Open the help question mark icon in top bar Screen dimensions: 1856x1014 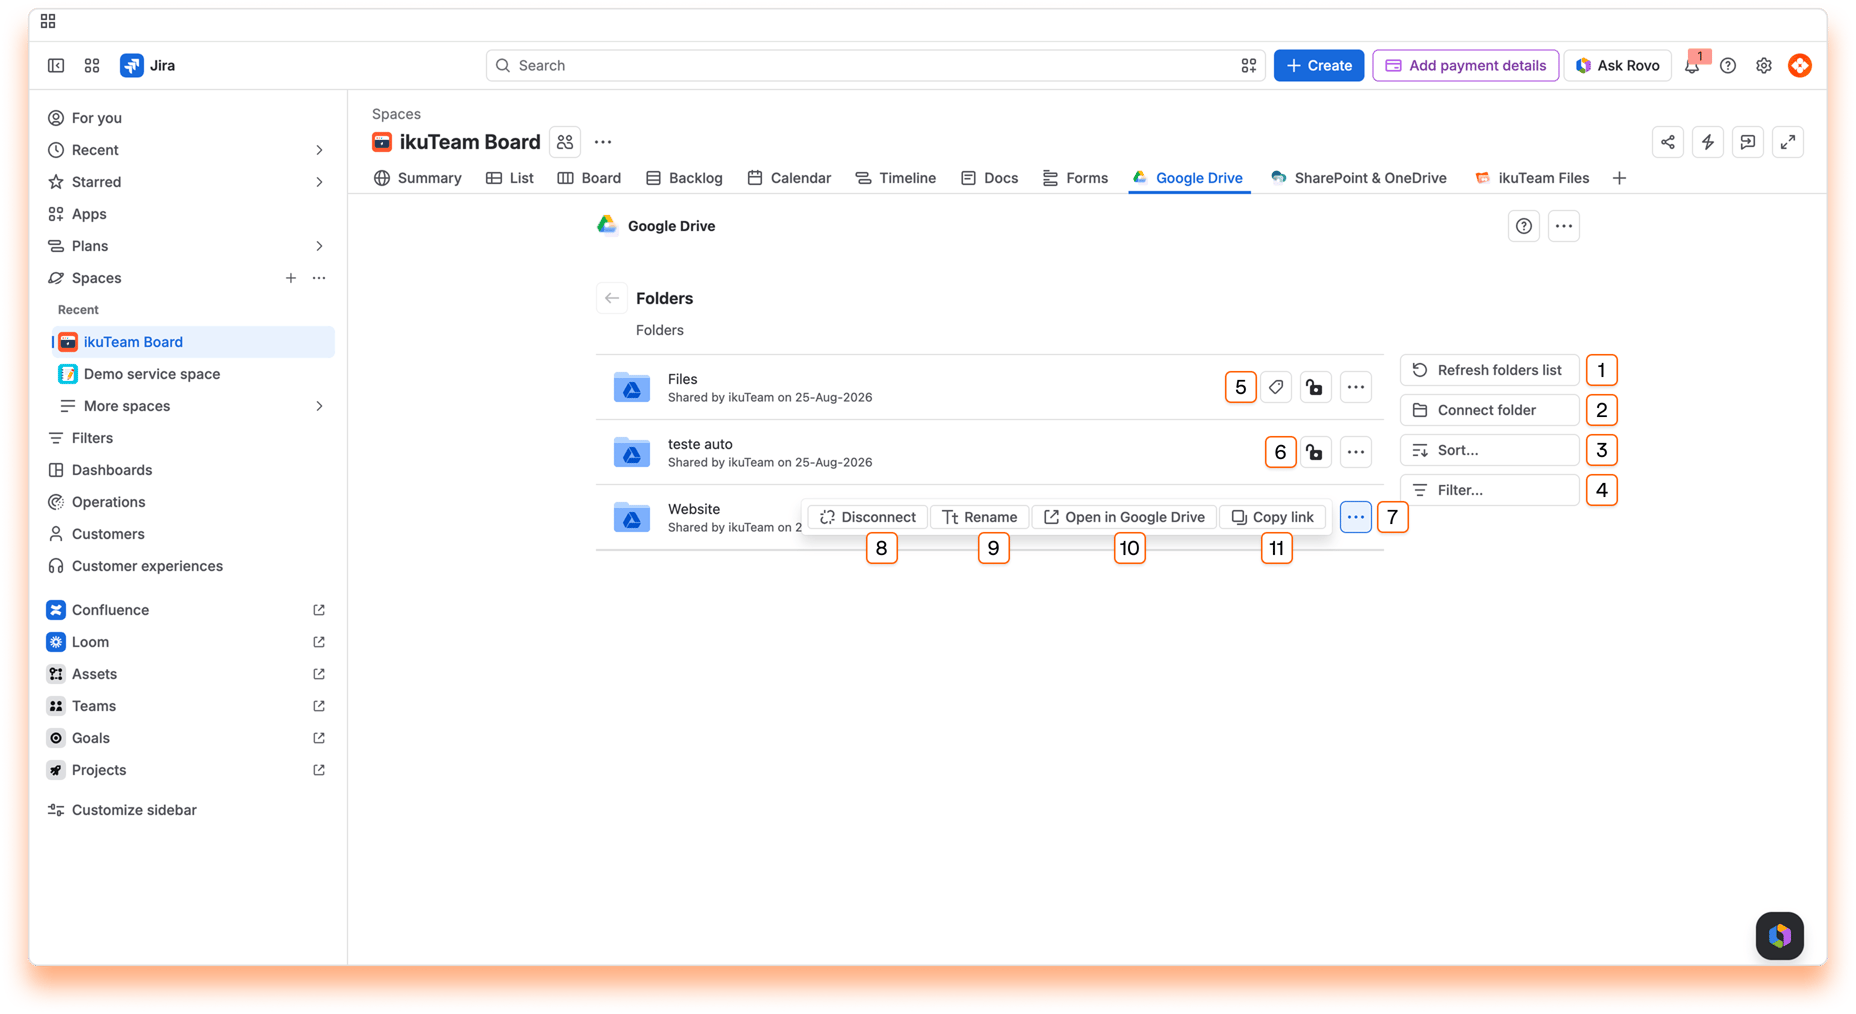[1728, 65]
